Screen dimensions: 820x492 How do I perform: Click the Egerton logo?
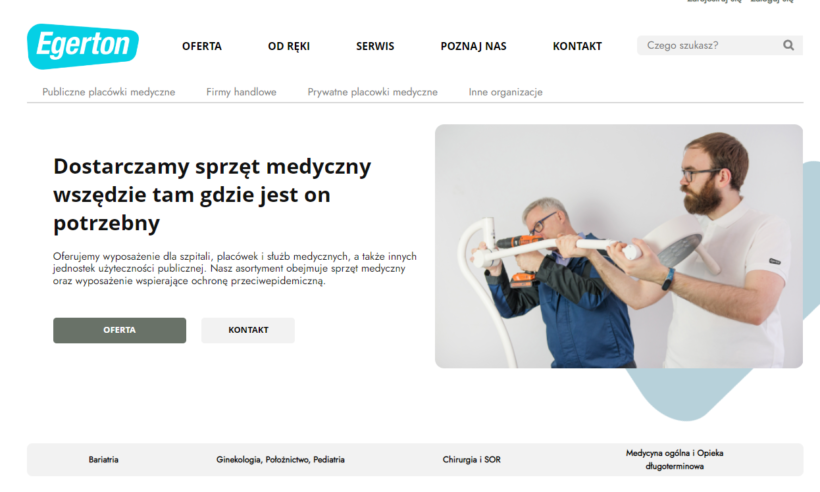pyautogui.click(x=83, y=46)
